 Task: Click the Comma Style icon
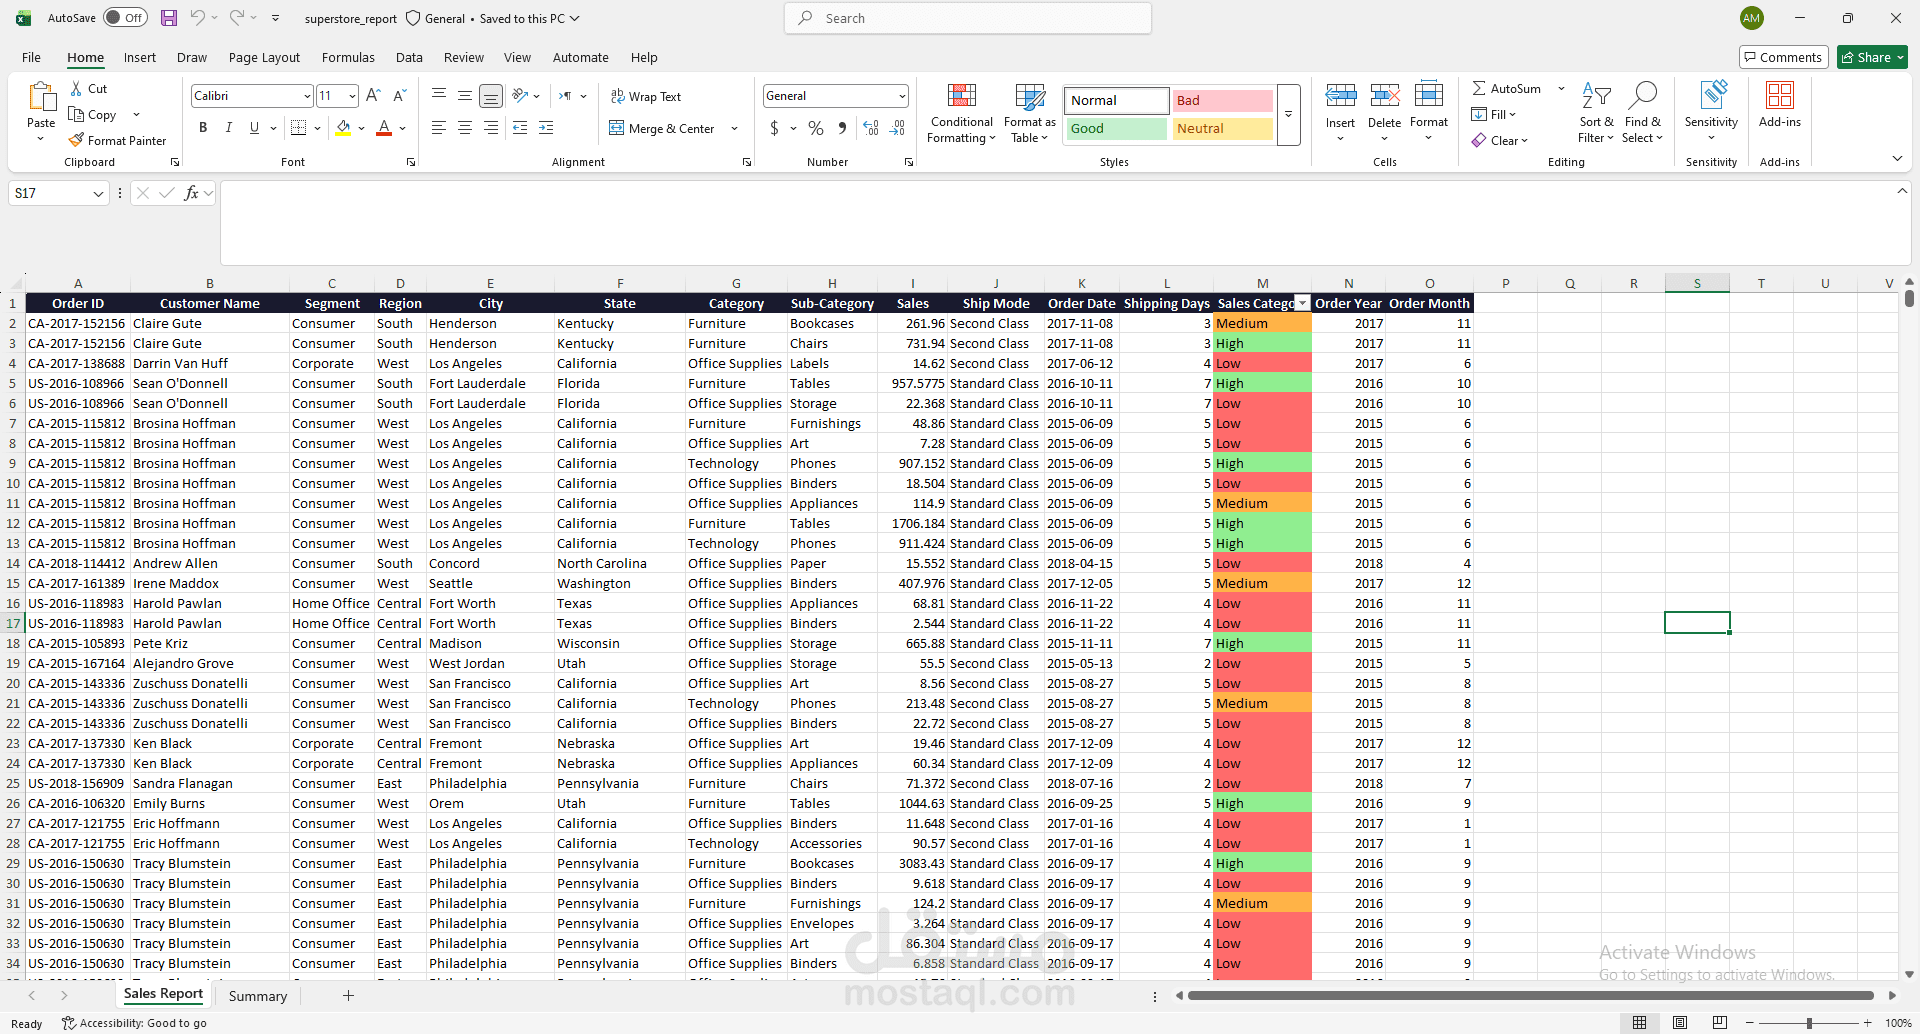(842, 128)
